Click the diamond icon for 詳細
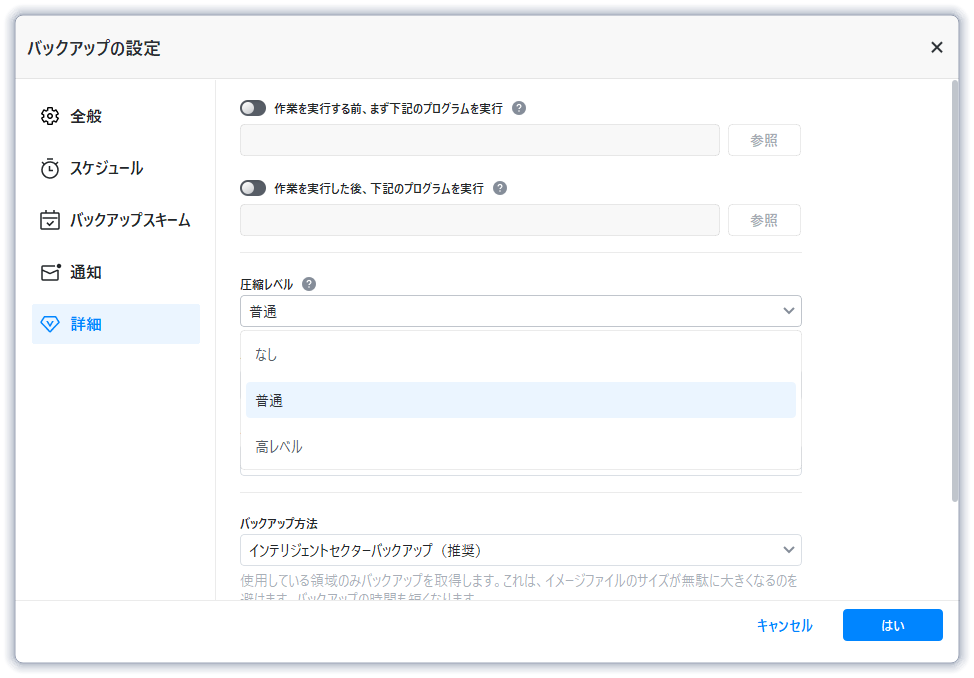This screenshot has height=678, width=974. [x=50, y=324]
